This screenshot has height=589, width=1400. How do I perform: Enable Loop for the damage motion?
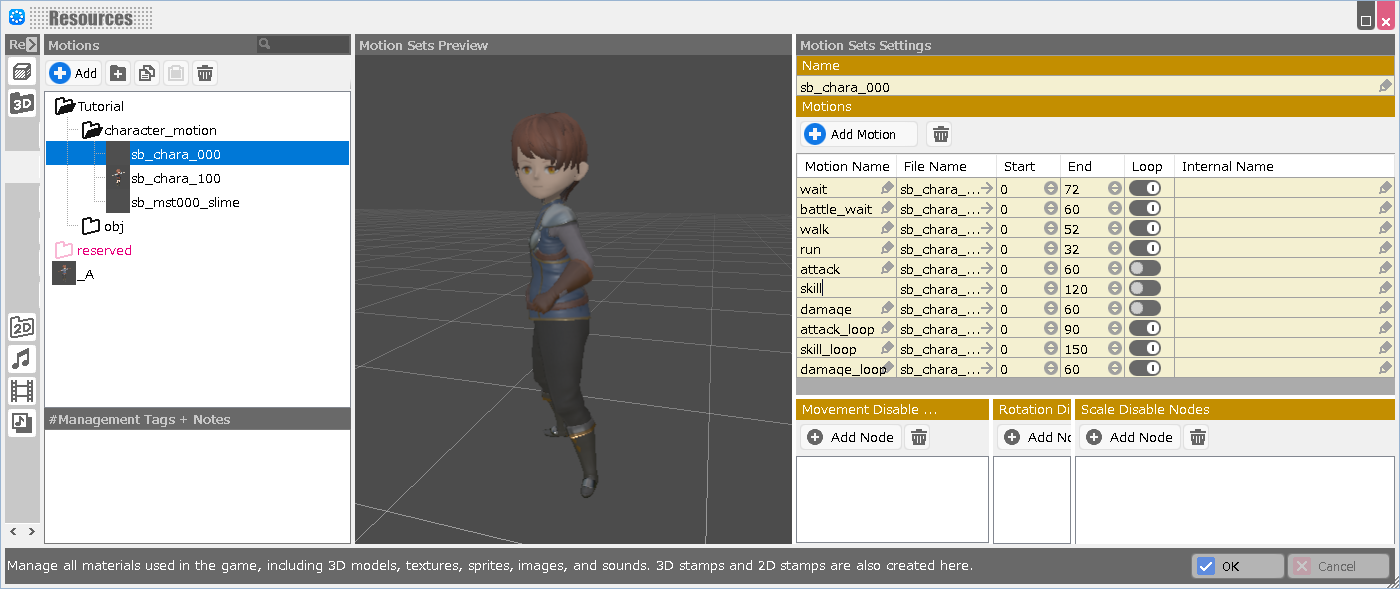[1144, 308]
